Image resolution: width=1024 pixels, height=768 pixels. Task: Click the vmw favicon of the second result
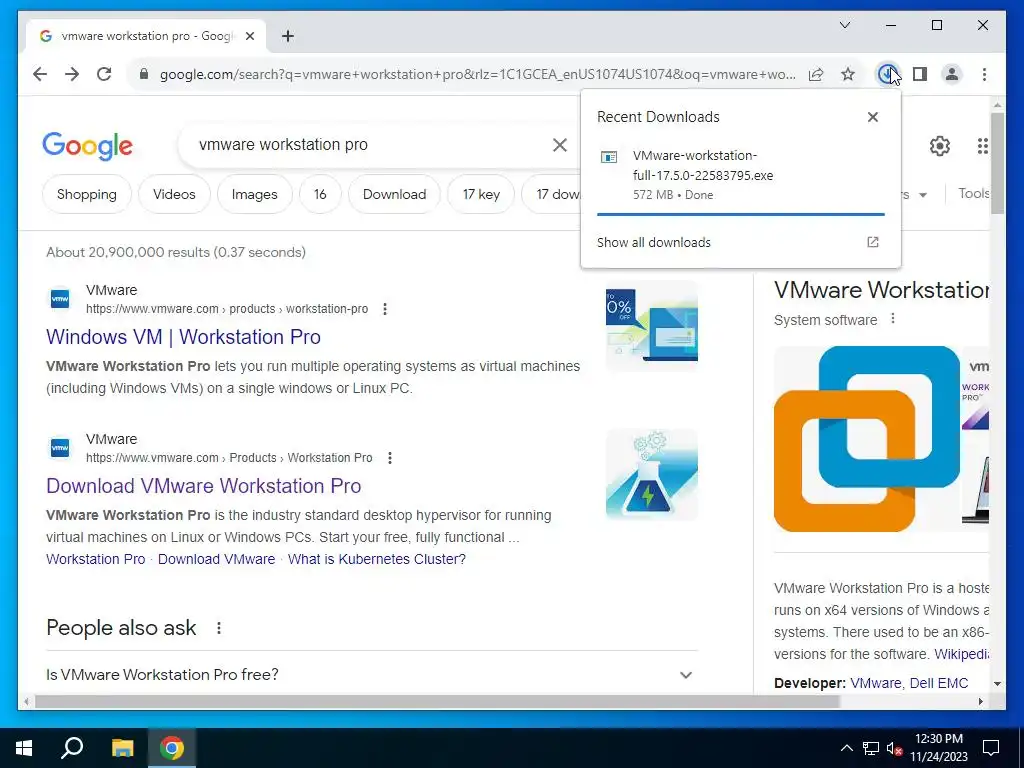pos(60,448)
